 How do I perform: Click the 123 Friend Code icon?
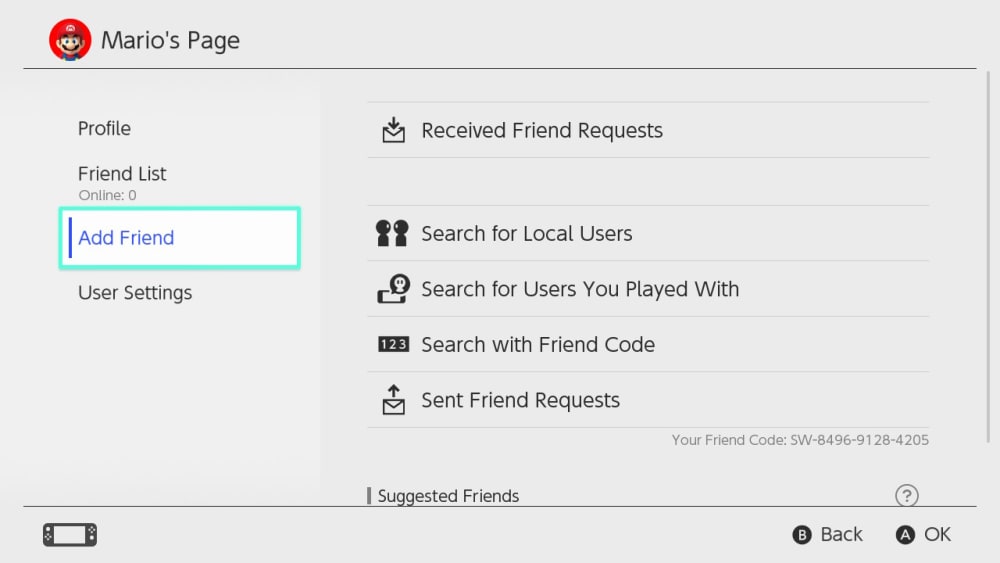tap(393, 344)
